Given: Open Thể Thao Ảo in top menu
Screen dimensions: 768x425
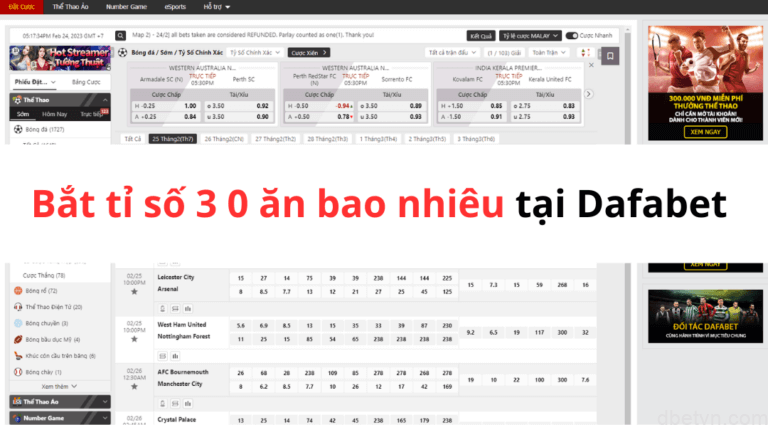Looking at the screenshot, I should [x=71, y=7].
